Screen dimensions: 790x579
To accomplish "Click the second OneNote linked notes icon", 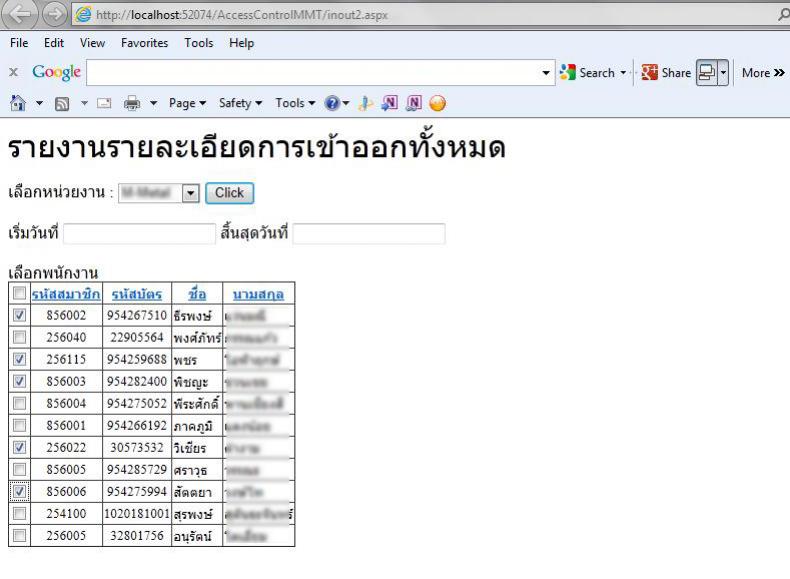I will [x=414, y=103].
